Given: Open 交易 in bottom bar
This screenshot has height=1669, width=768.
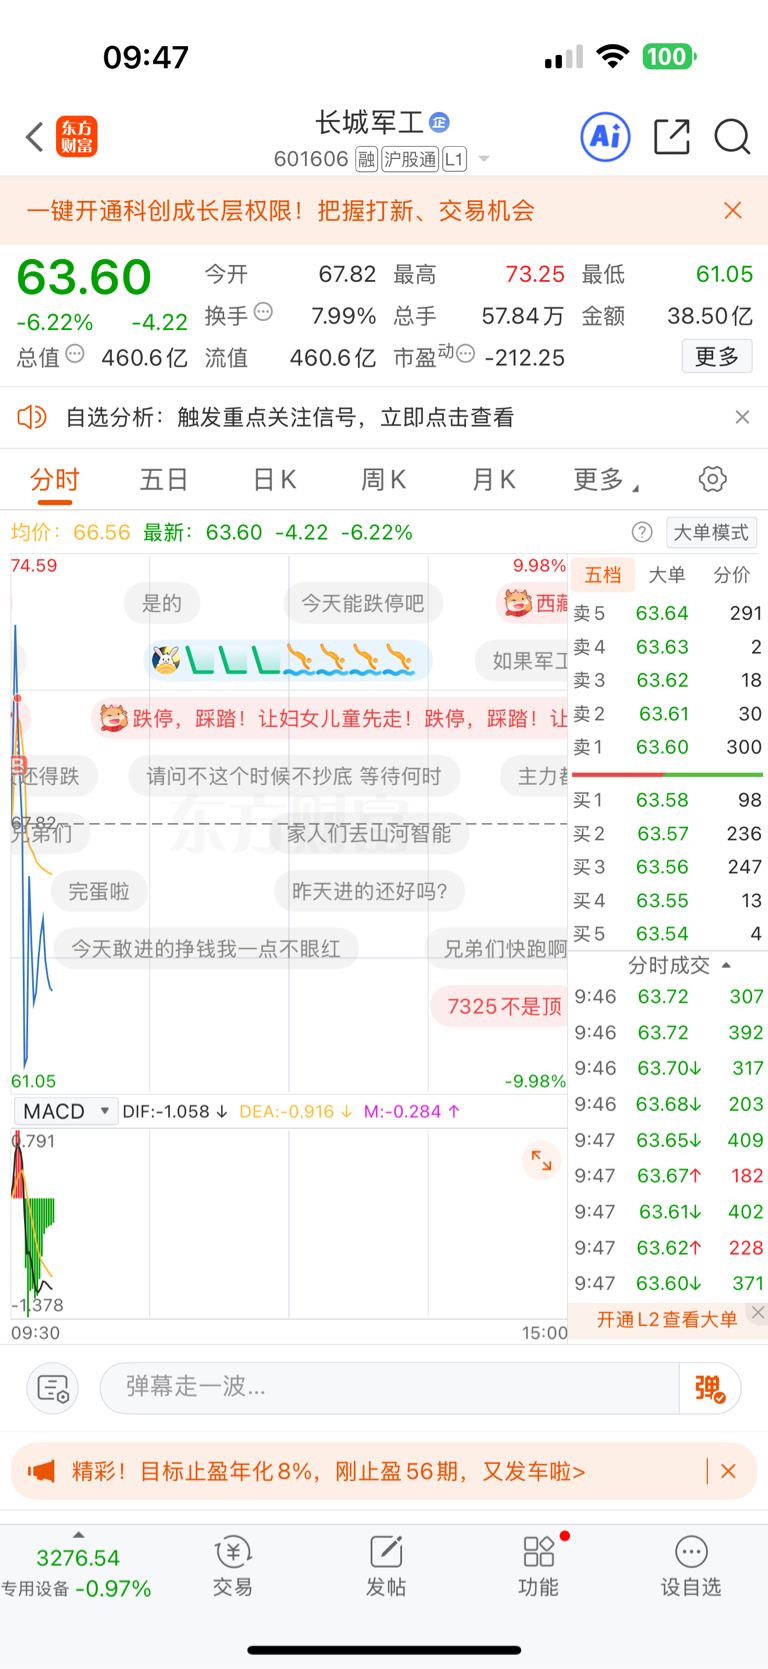Looking at the screenshot, I should point(232,1566).
